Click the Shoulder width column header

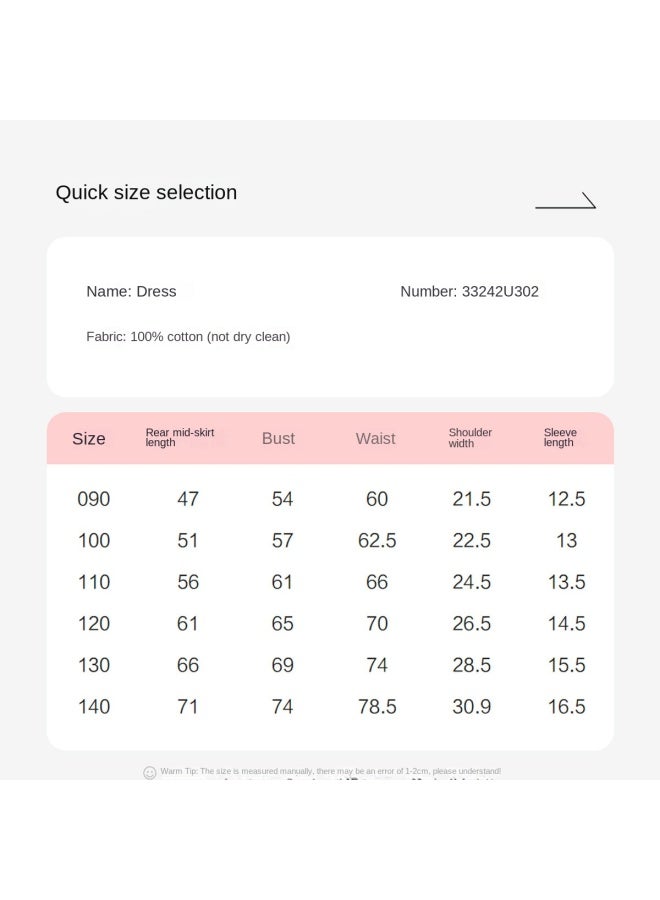click(x=470, y=437)
